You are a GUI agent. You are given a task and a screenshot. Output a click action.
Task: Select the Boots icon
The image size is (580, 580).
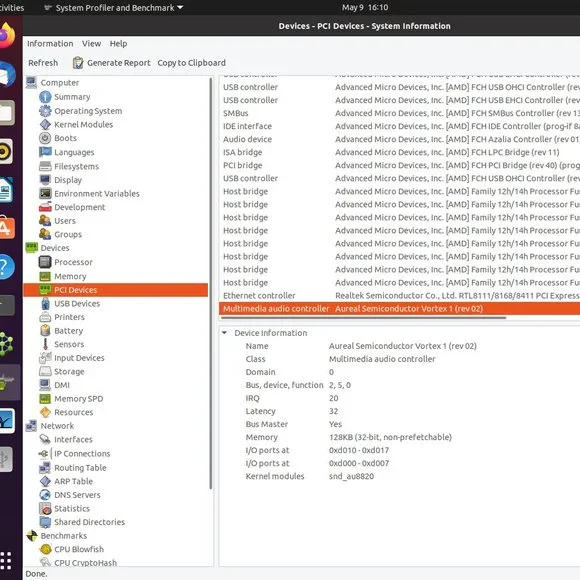[45, 138]
